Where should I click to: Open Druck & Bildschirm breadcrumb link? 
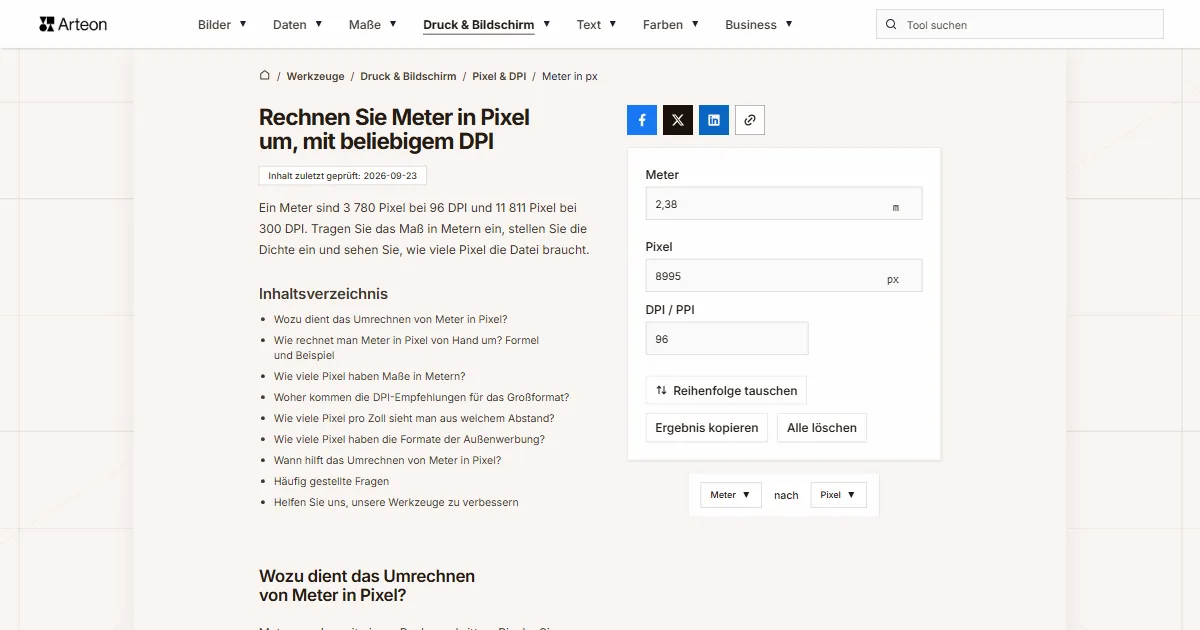click(x=408, y=76)
